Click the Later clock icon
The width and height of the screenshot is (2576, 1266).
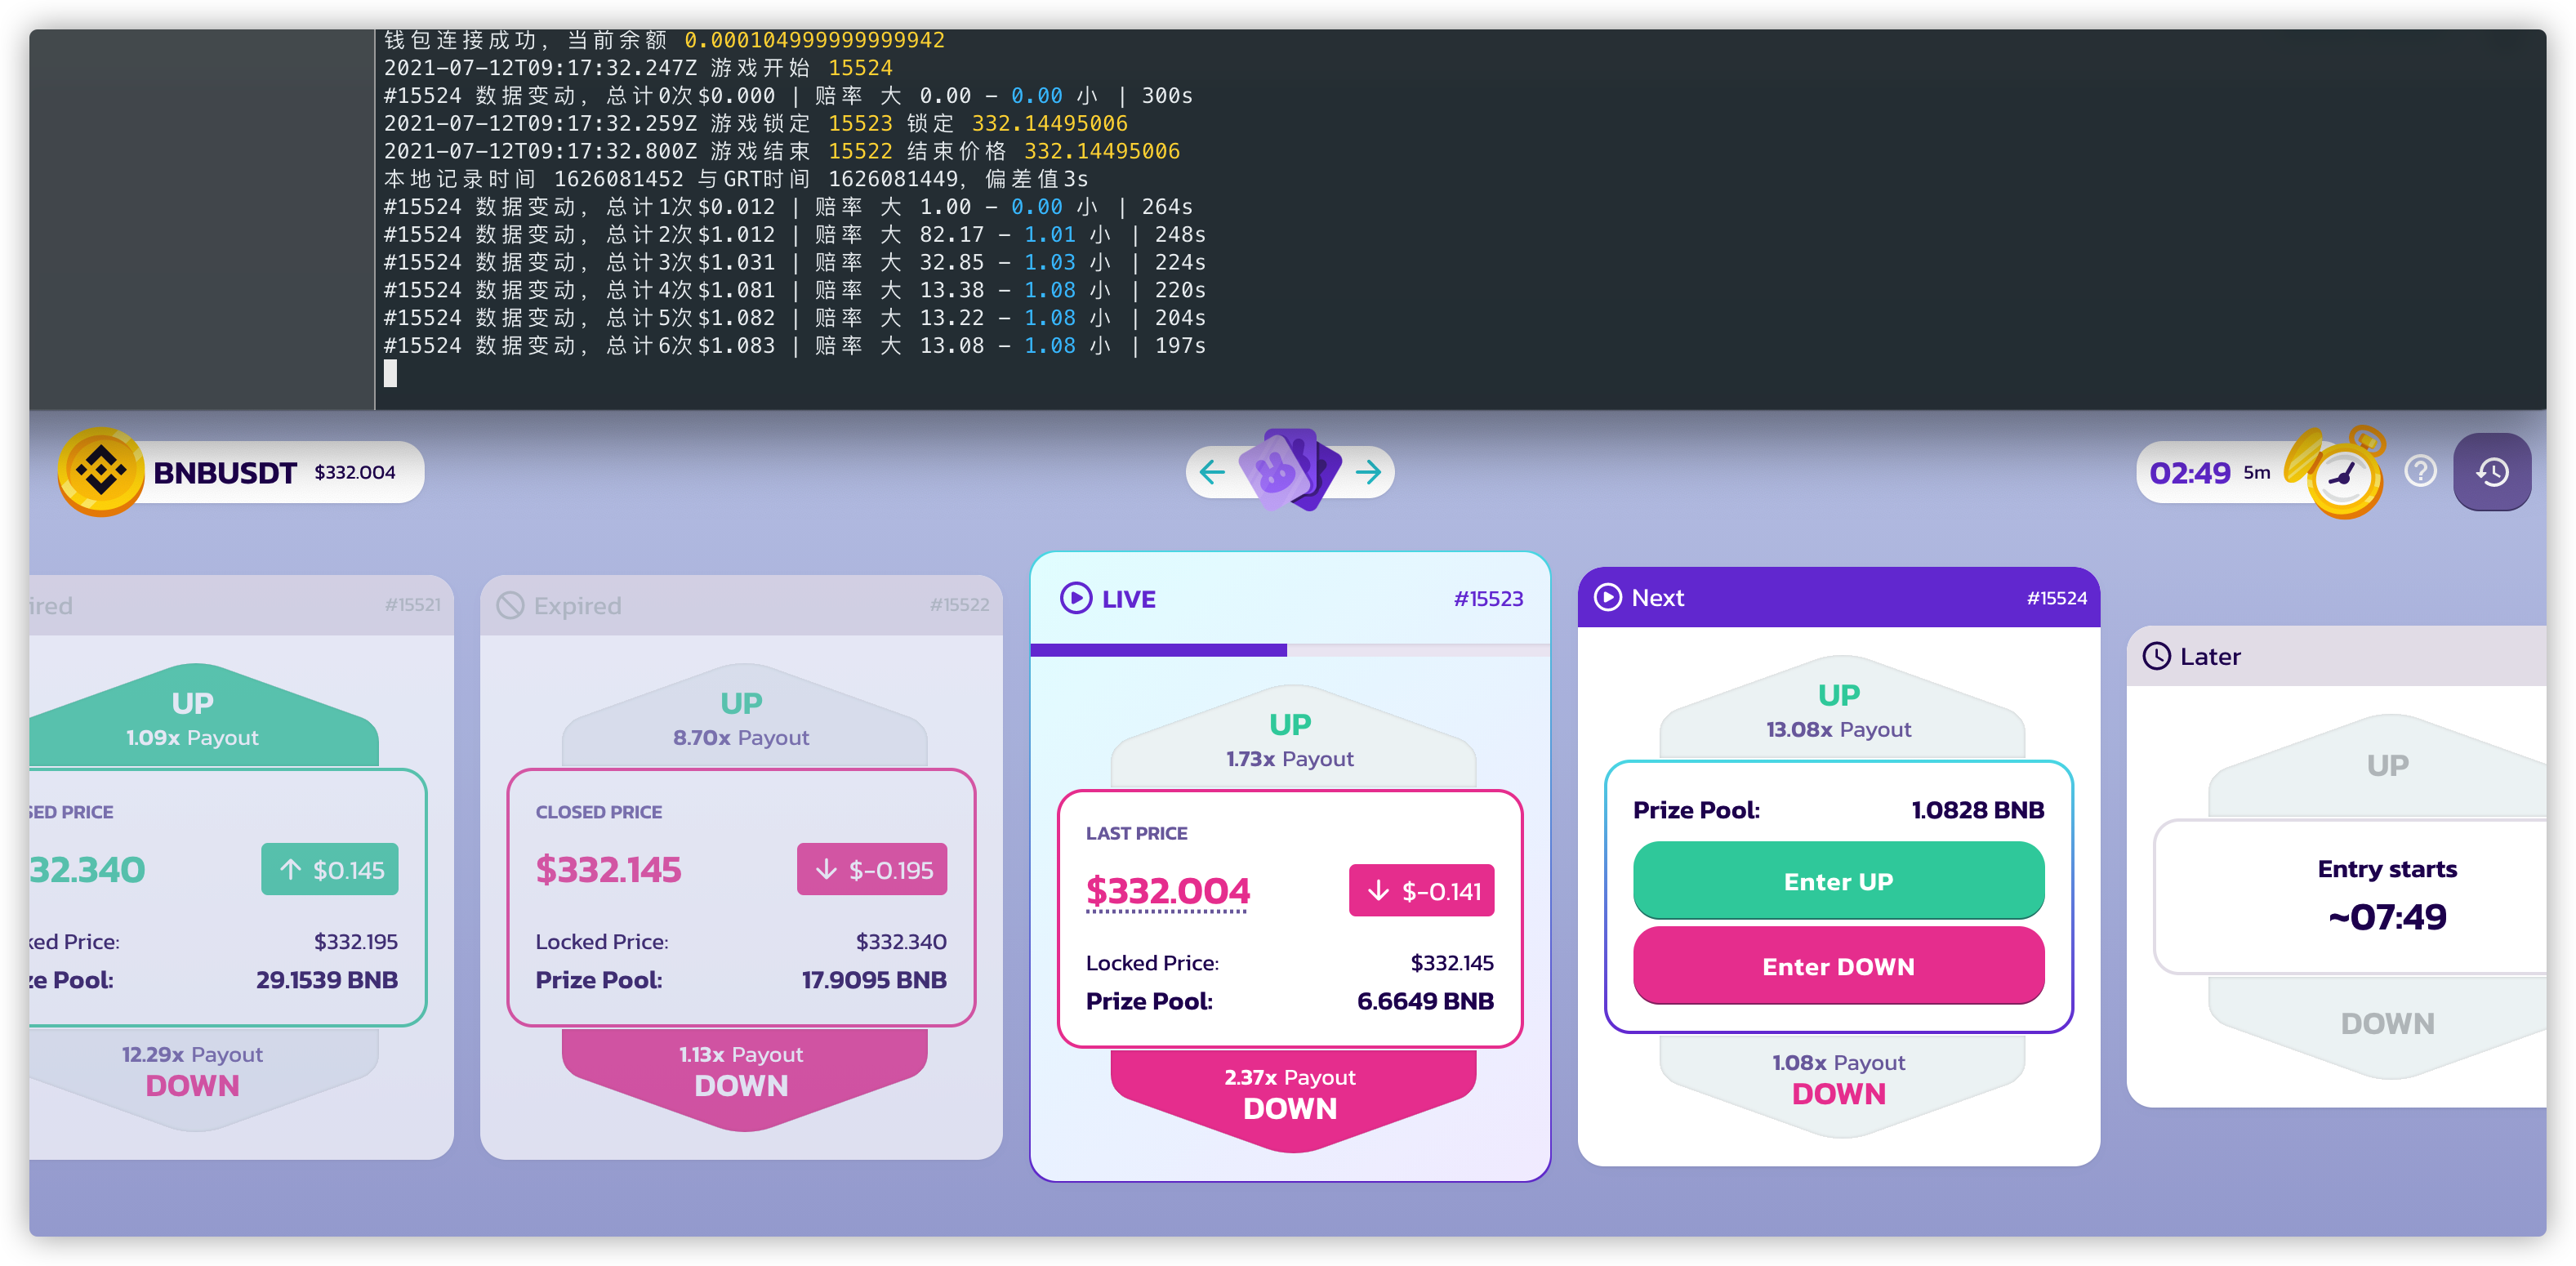coord(2157,657)
